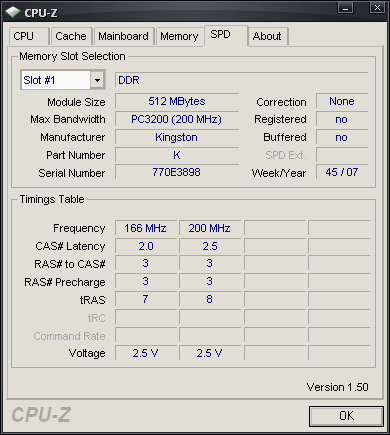Viewport: 390px width, 435px height.
Task: Click the SPD tab
Action: coord(226,35)
